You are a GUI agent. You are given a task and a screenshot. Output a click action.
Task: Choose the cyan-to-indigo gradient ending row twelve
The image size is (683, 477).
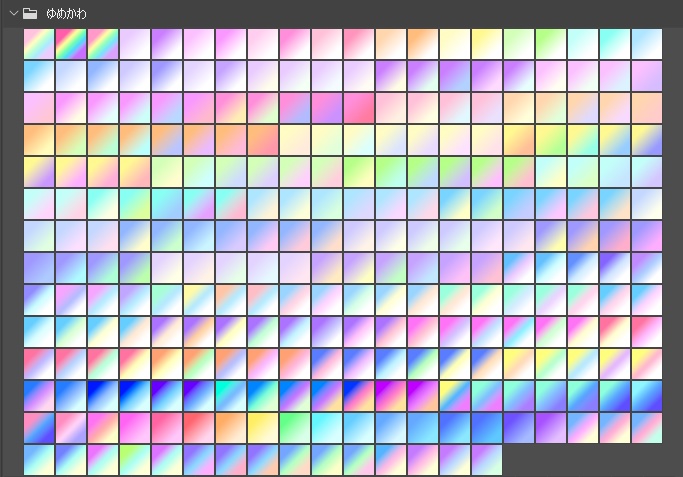[647, 396]
